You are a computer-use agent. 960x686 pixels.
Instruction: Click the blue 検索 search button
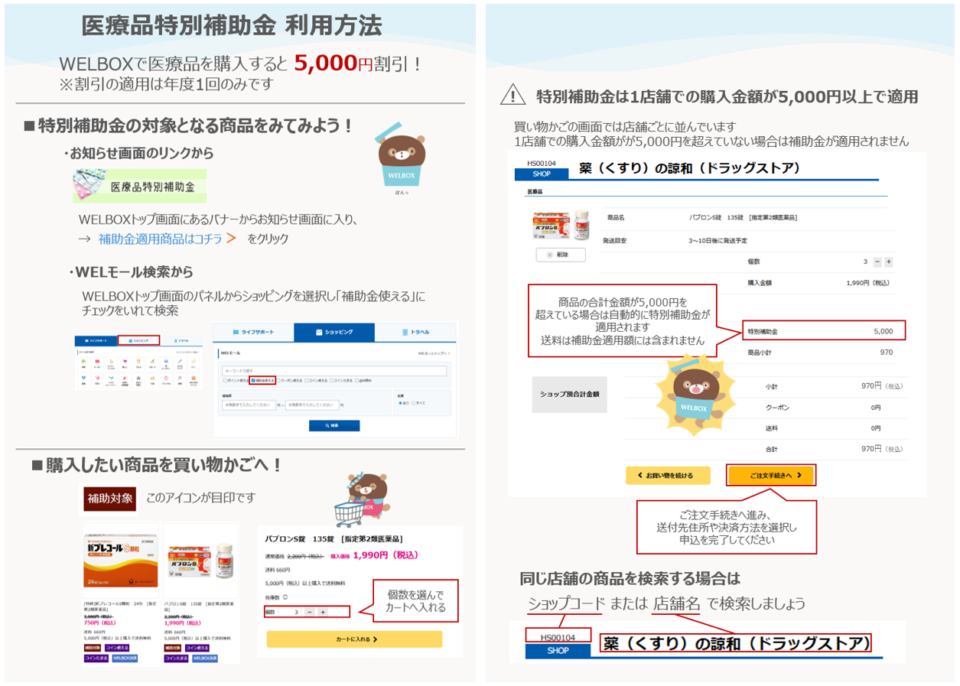(334, 426)
